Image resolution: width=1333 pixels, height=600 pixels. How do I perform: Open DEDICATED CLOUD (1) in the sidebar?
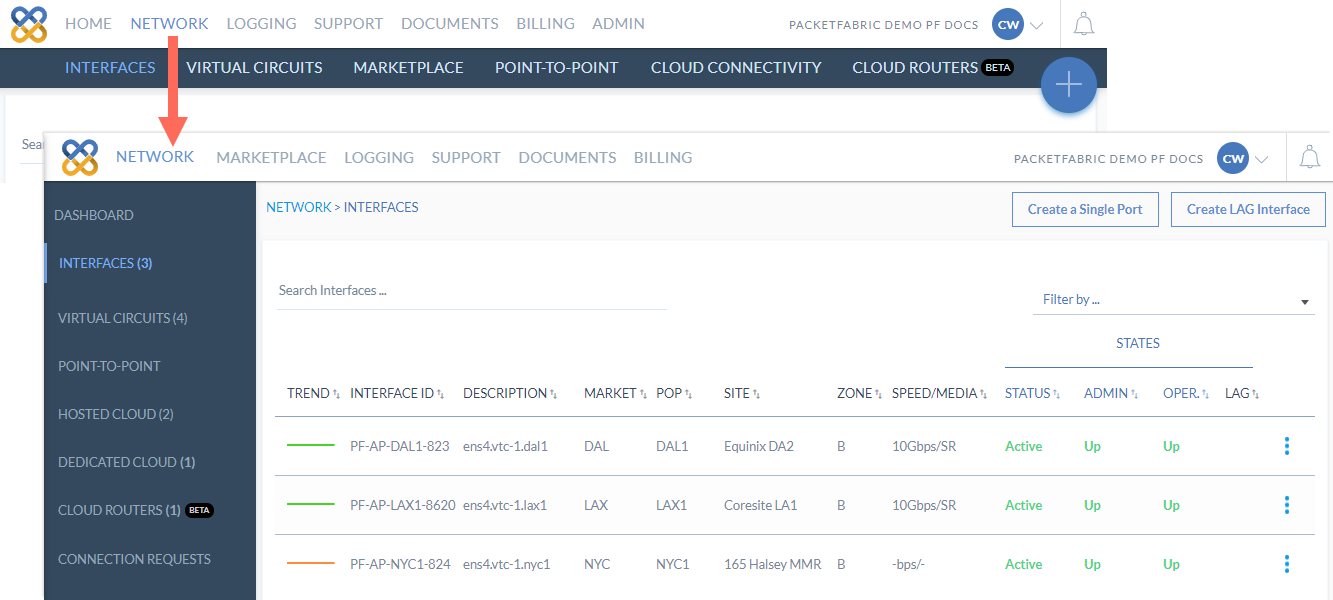tap(127, 462)
